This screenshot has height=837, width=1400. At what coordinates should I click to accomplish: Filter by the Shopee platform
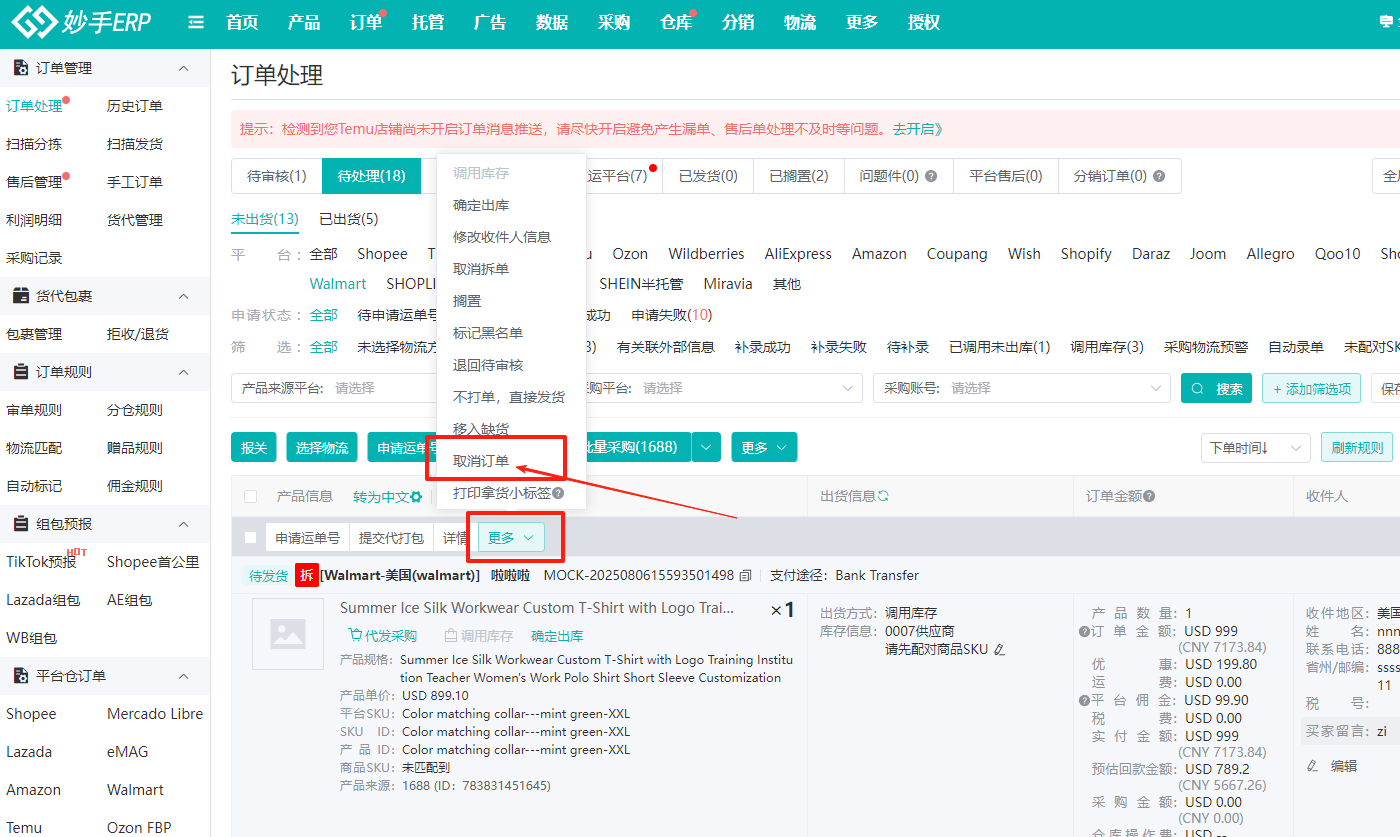tap(383, 254)
